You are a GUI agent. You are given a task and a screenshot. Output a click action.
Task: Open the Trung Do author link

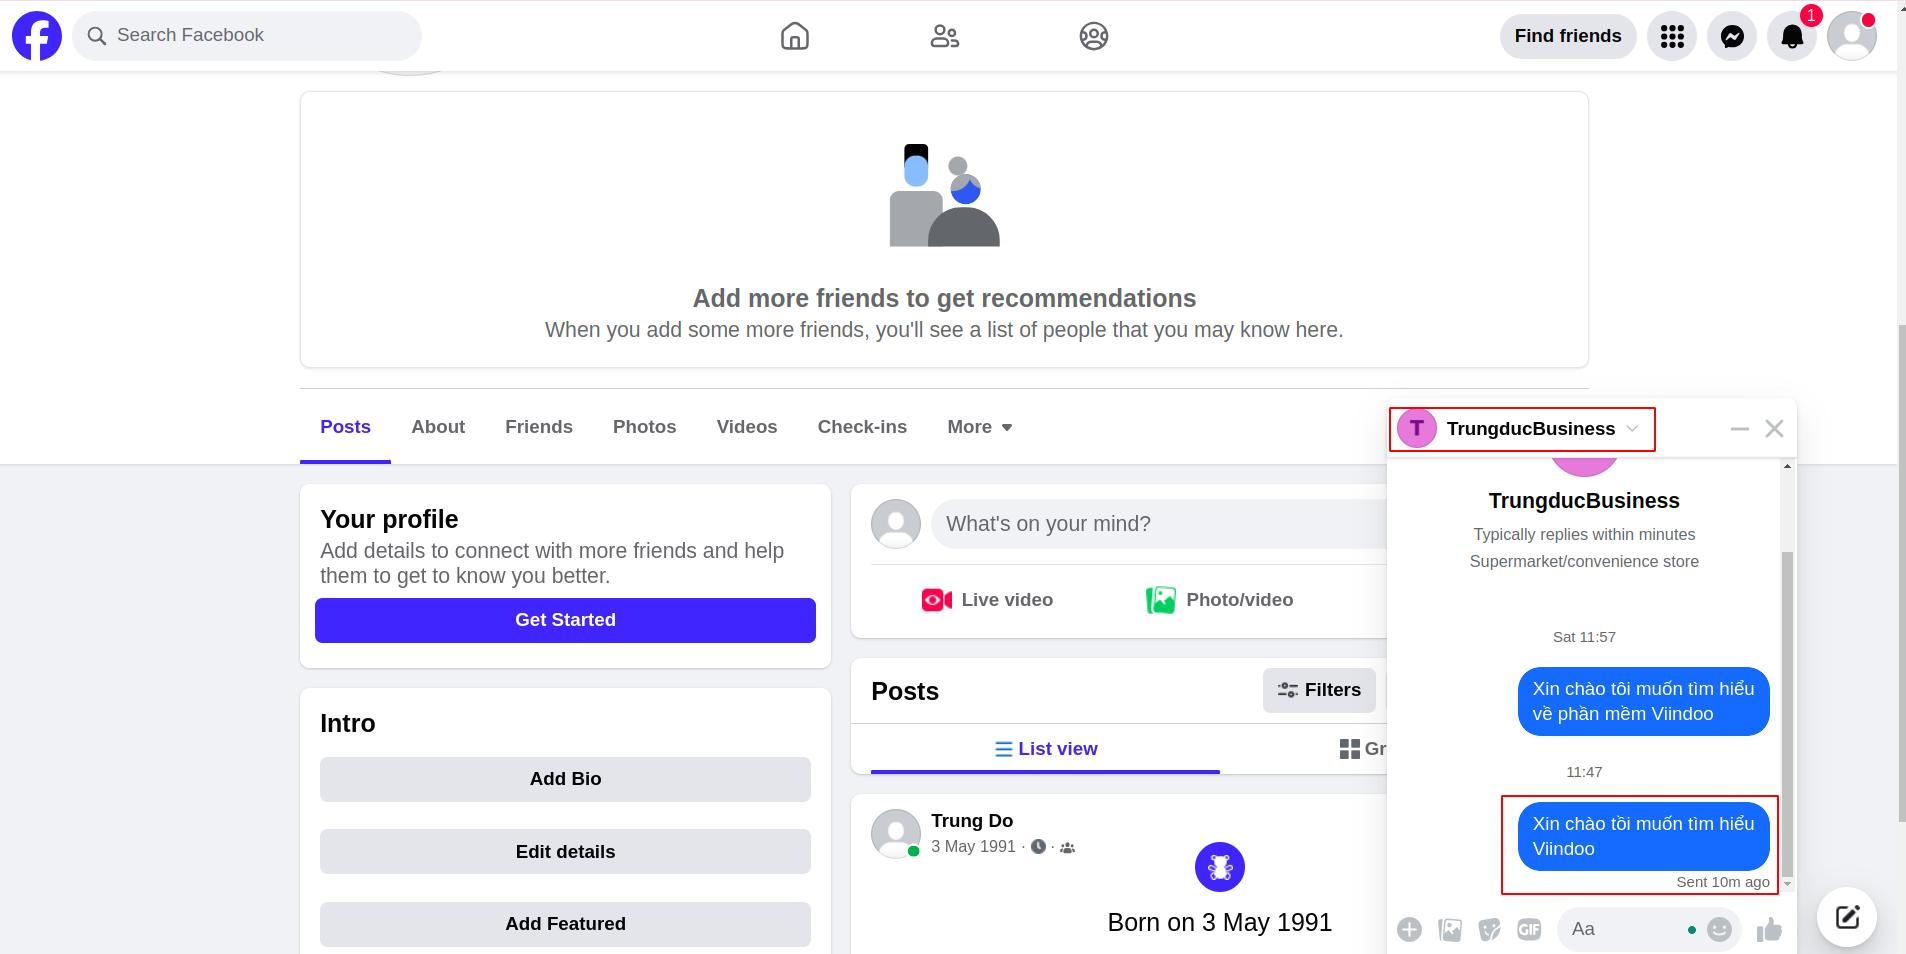point(972,821)
